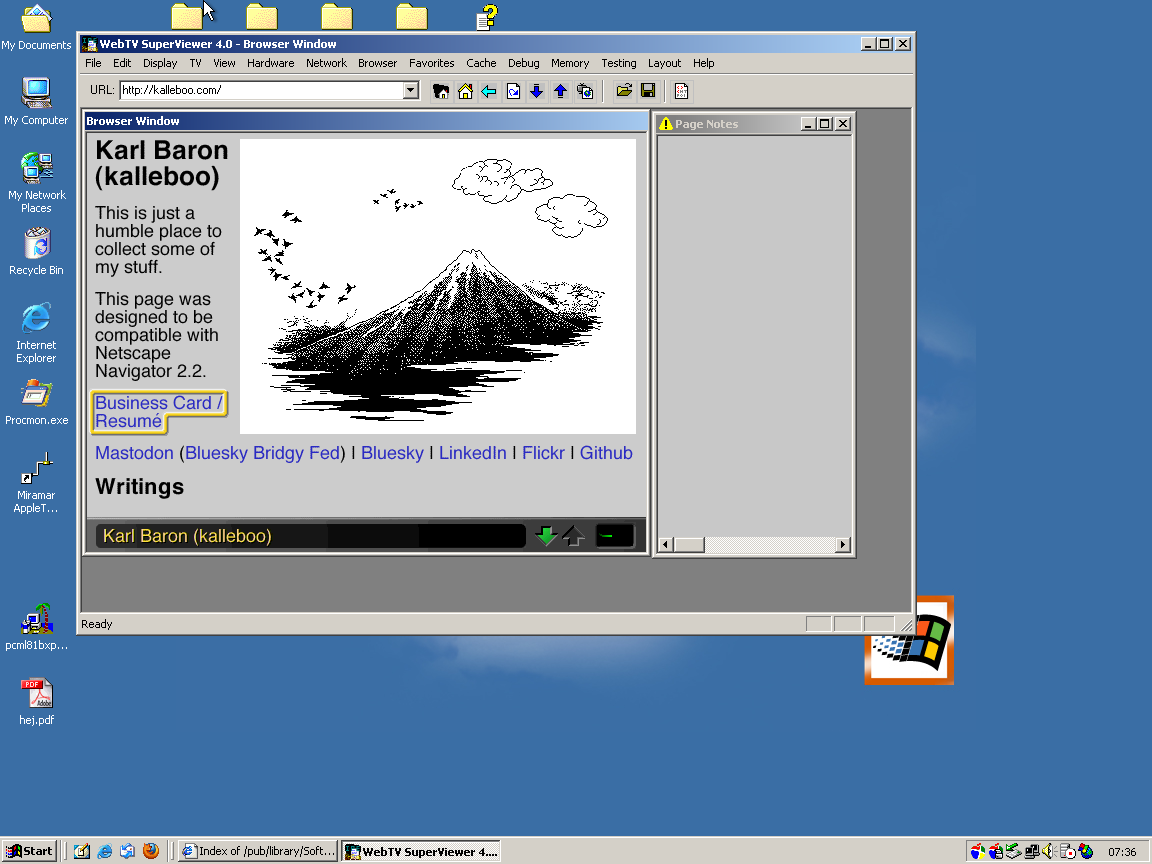1152x864 pixels.
Task: Click the cyan Back arrow icon
Action: pyautogui.click(x=489, y=91)
